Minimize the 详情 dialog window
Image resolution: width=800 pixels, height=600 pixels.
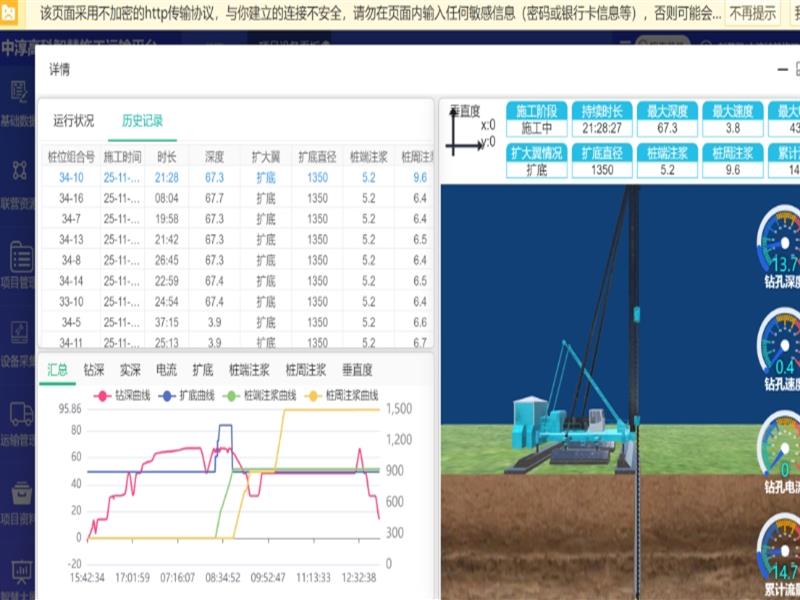click(x=781, y=69)
